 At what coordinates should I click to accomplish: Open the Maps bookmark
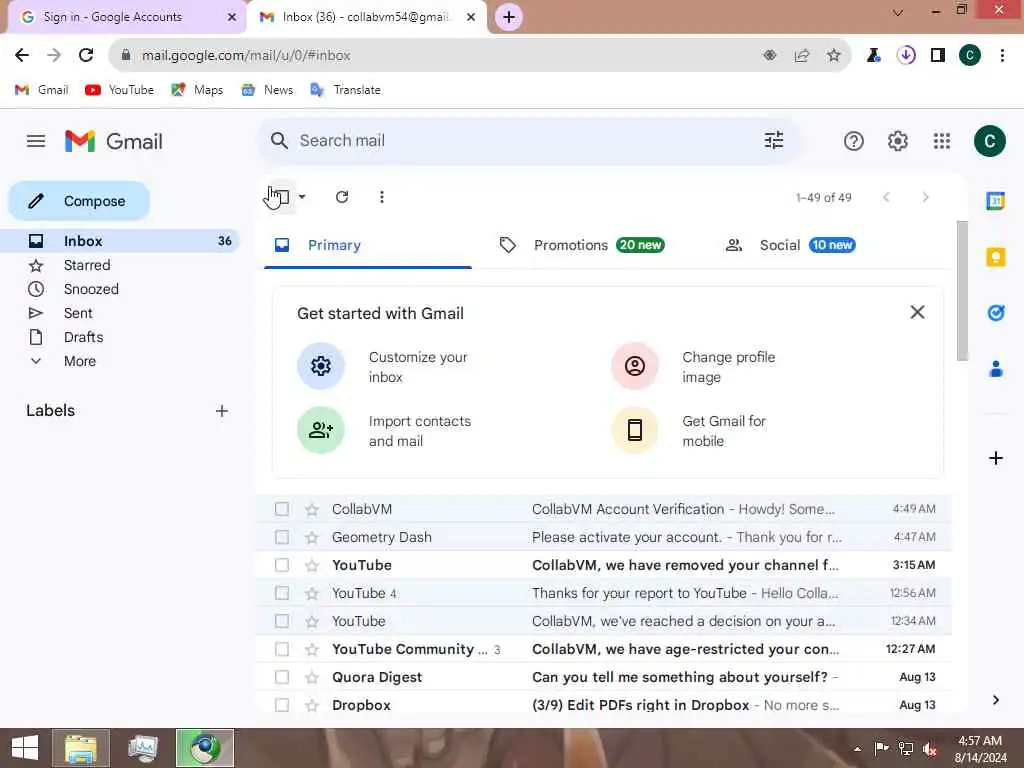[x=198, y=90]
